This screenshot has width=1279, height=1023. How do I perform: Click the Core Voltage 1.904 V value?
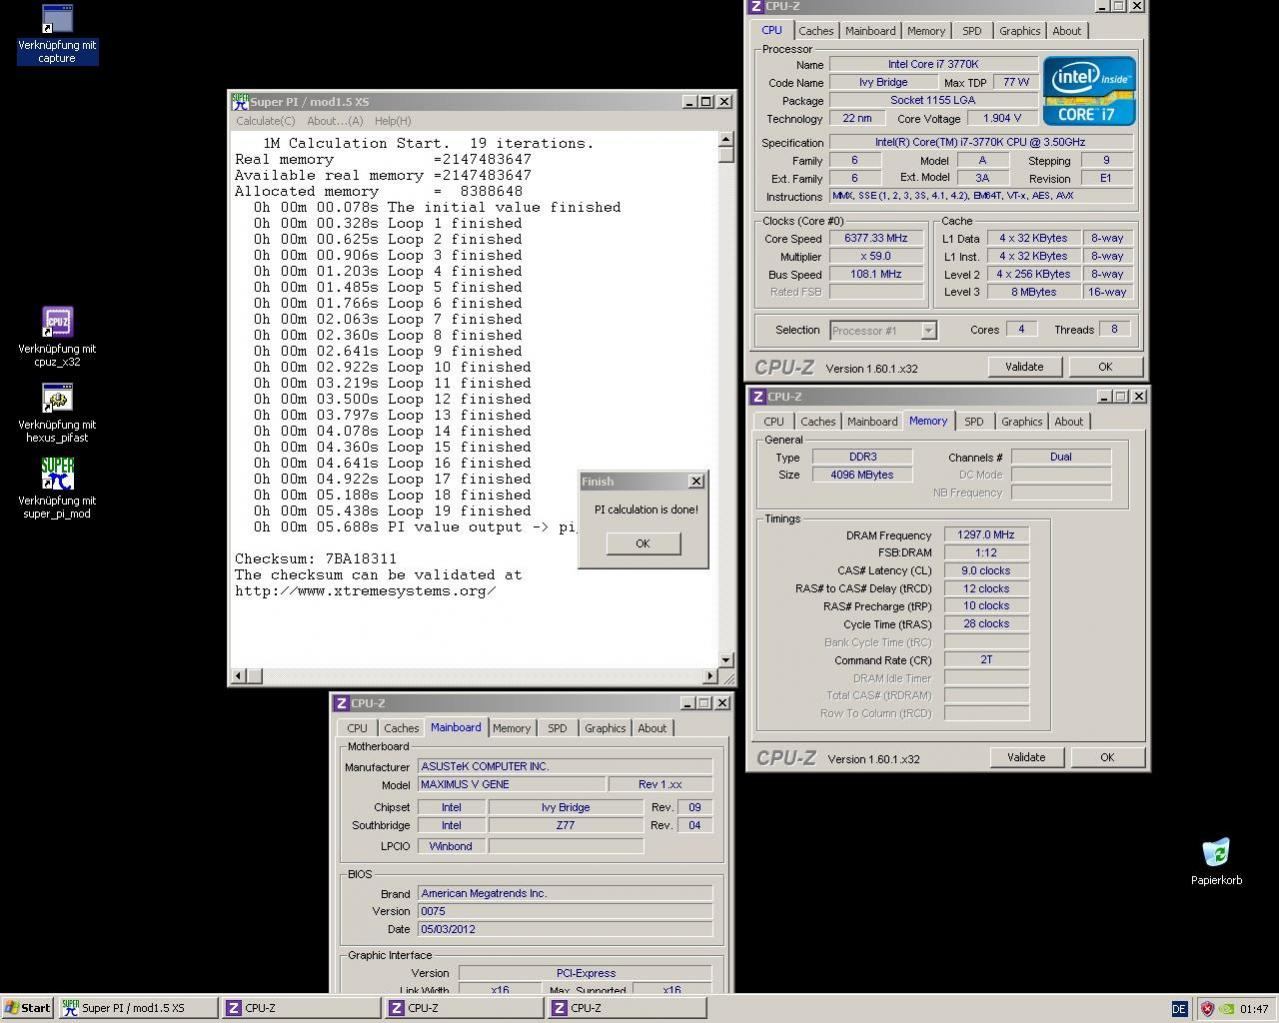(x=1003, y=118)
